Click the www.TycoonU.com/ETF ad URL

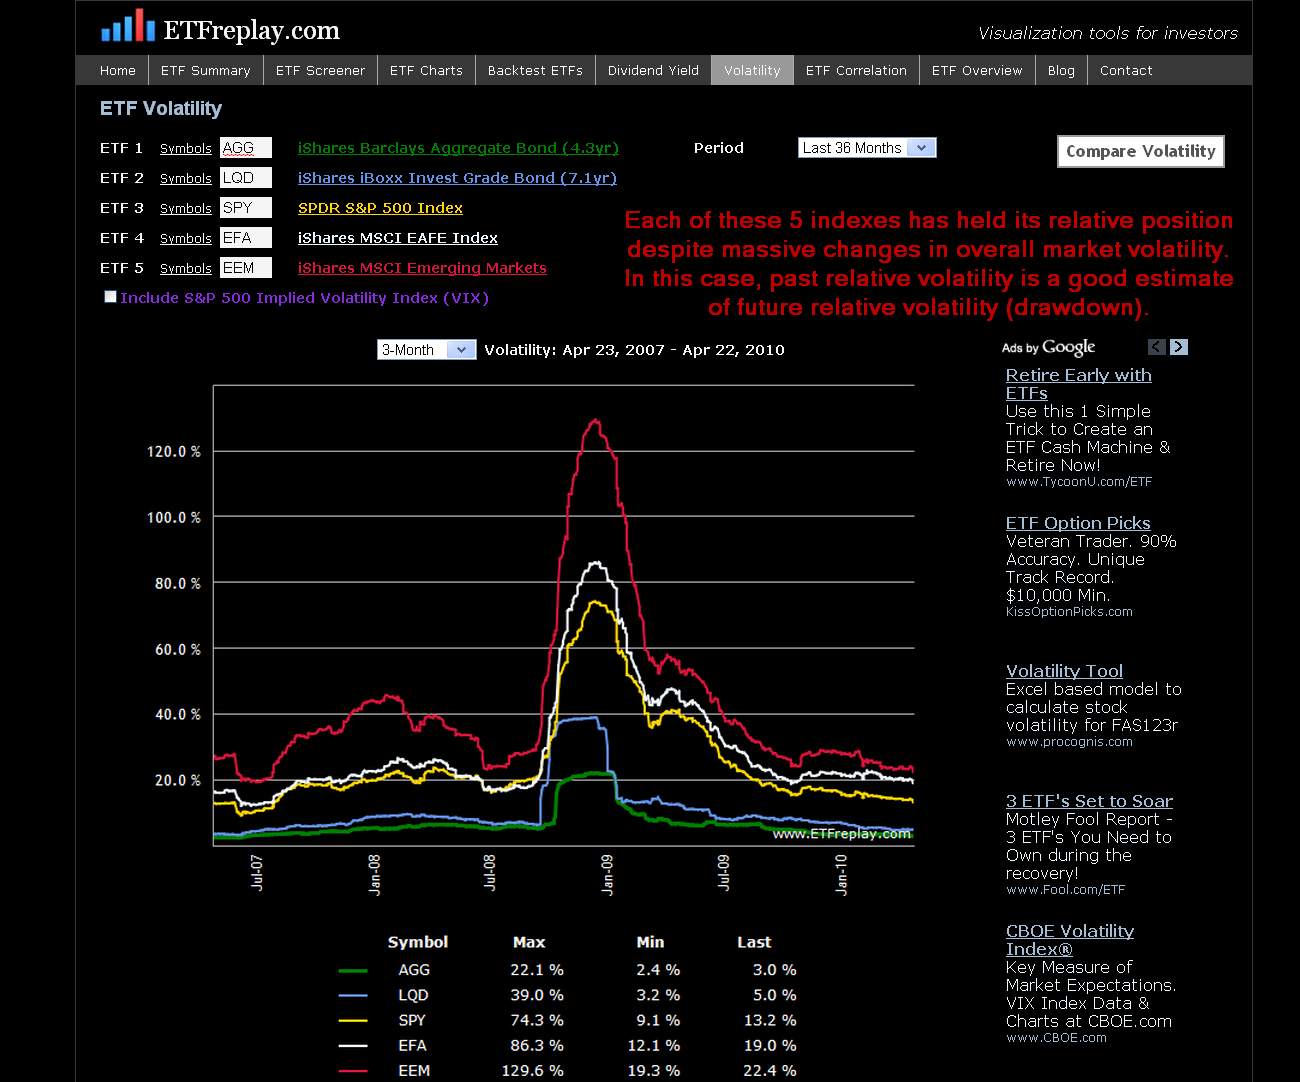[x=1079, y=482]
